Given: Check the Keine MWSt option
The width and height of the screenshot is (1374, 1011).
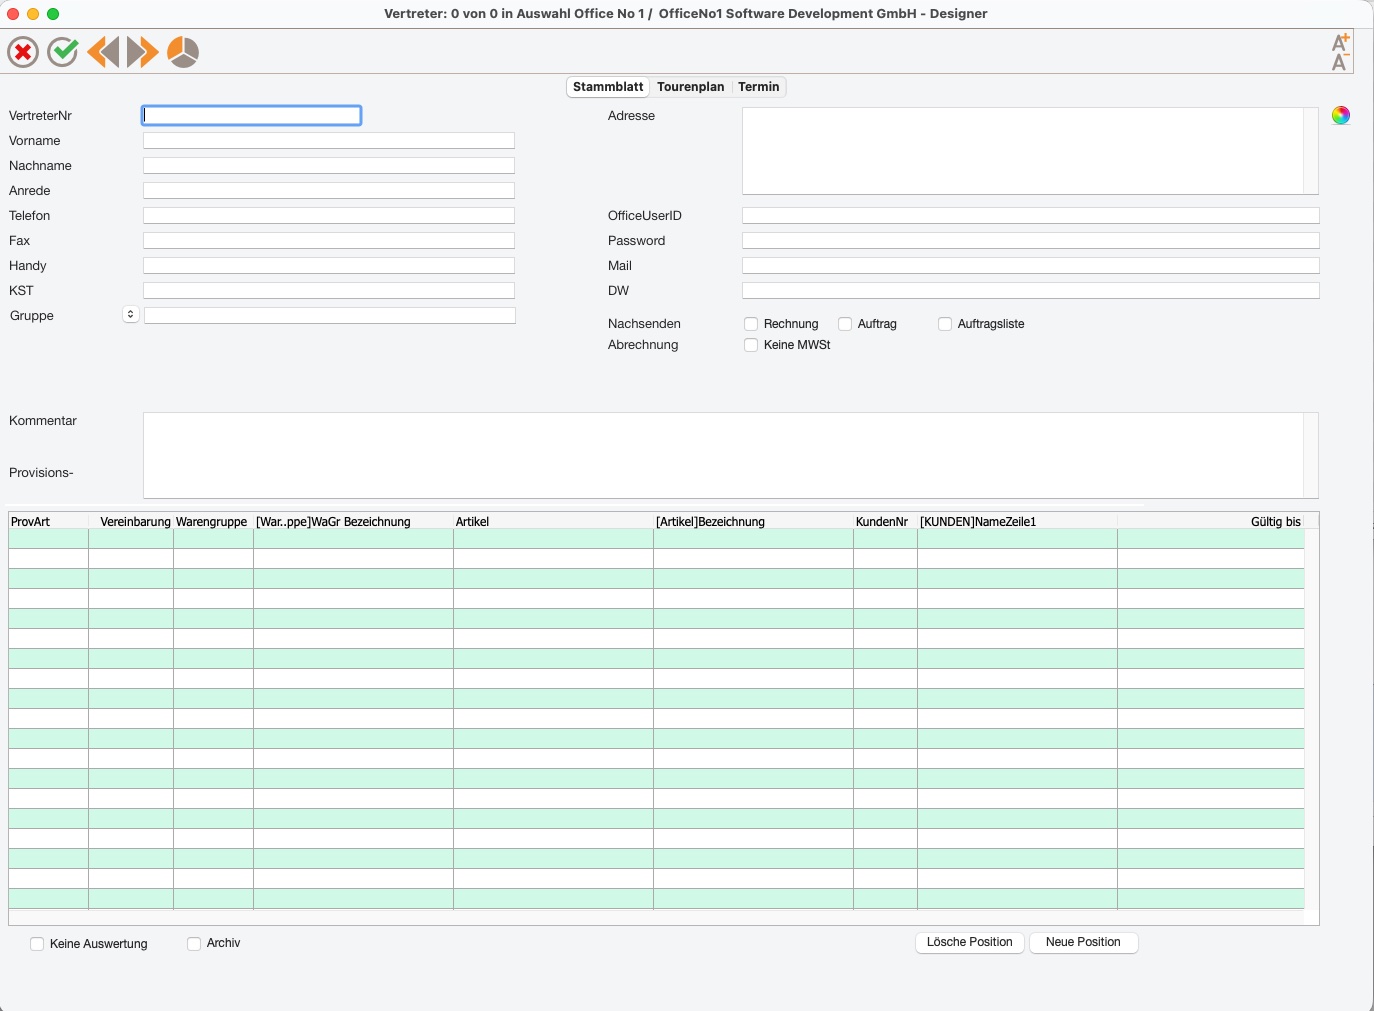Looking at the screenshot, I should 751,345.
